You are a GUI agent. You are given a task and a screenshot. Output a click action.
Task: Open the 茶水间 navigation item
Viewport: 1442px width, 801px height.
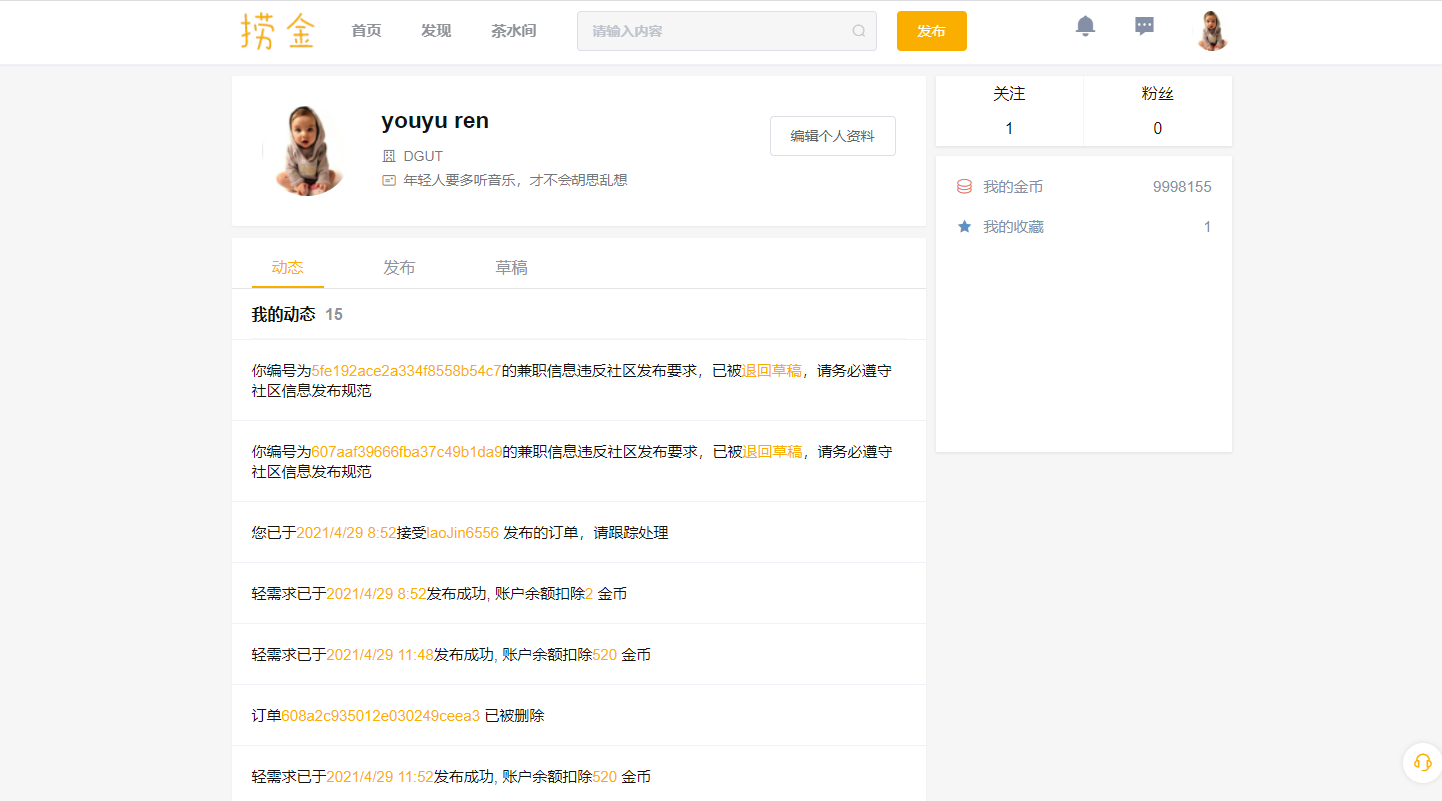513,31
